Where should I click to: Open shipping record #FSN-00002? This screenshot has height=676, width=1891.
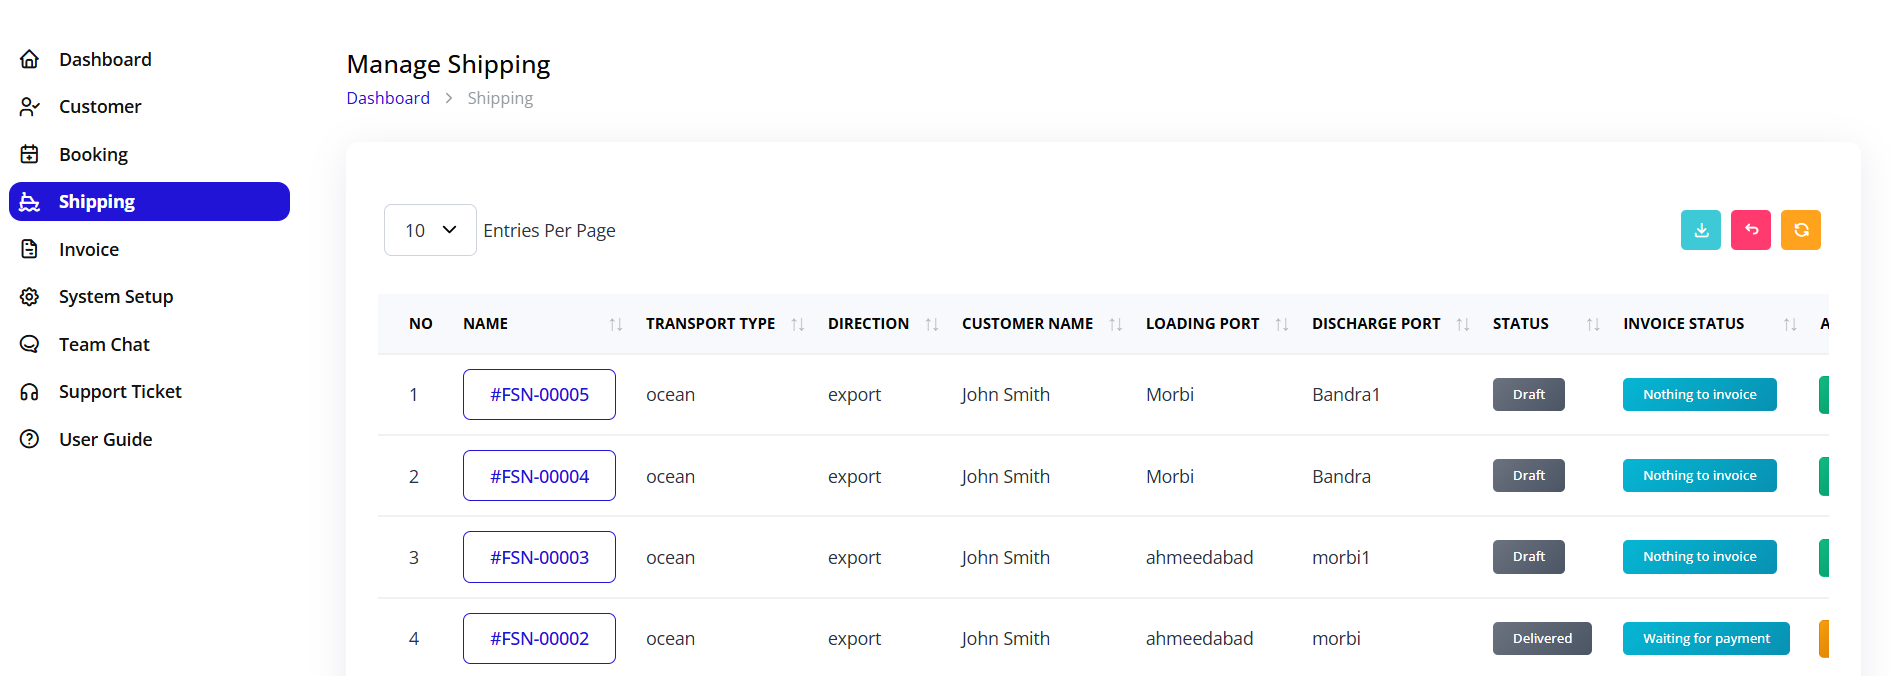click(x=539, y=639)
